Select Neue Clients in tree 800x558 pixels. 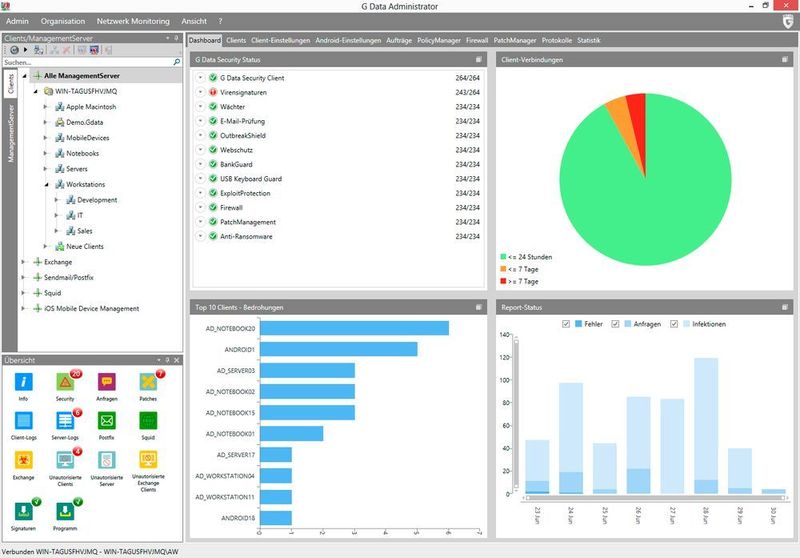click(85, 246)
